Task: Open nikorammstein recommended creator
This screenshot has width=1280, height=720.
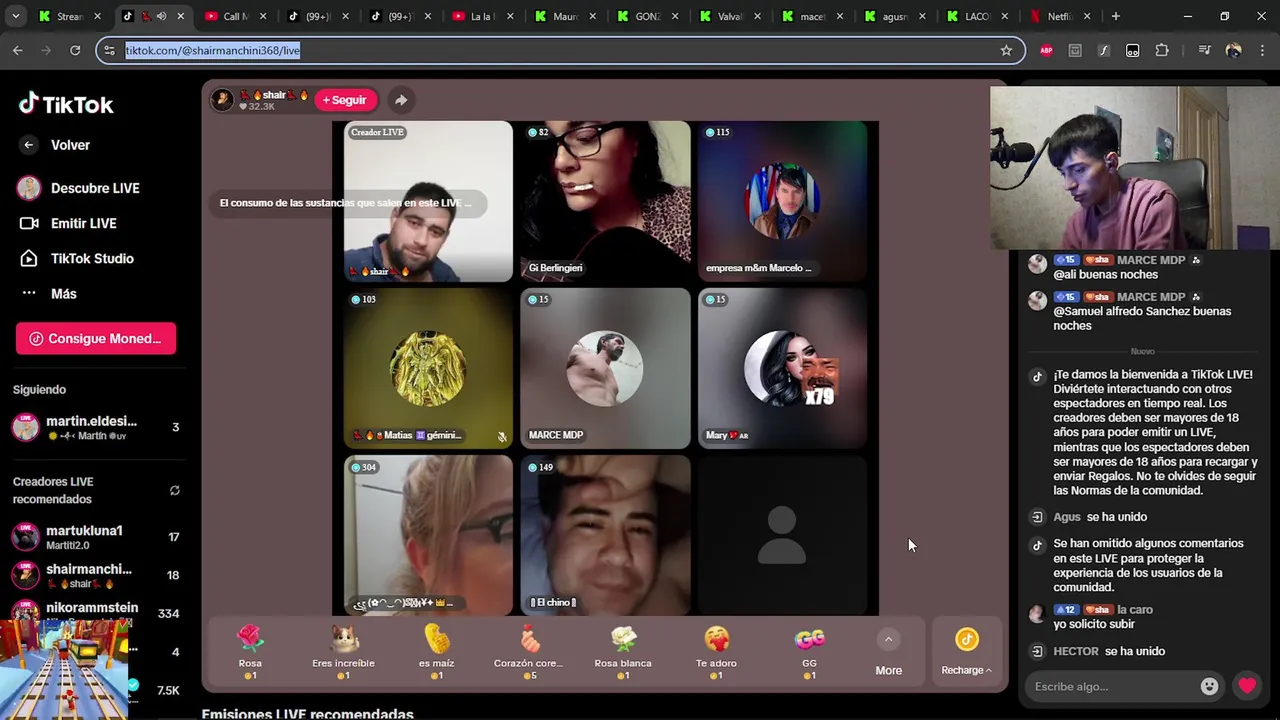Action: point(95,612)
